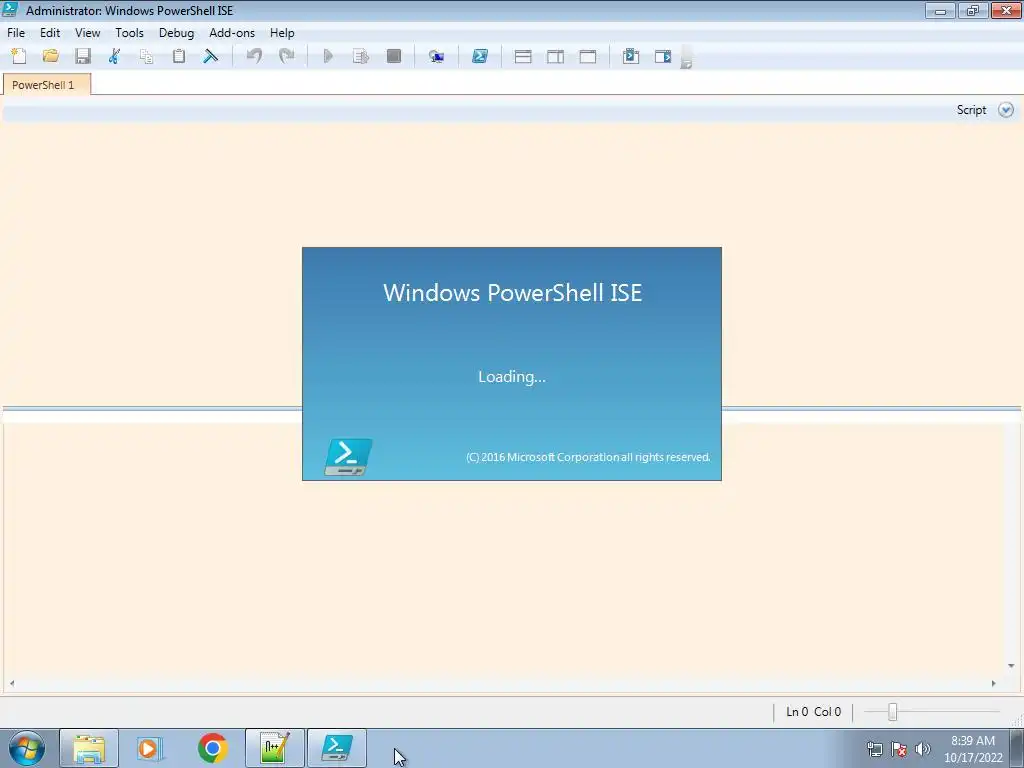
Task: Paste using the clipboard icon
Action: pos(178,56)
